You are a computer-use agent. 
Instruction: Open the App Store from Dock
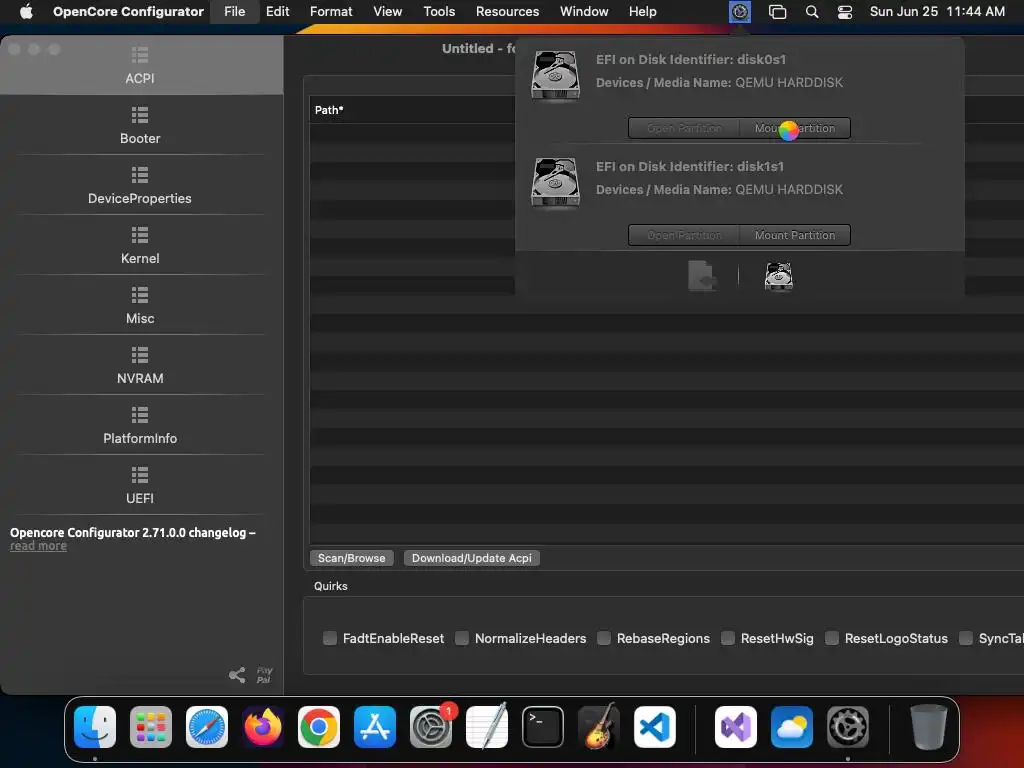tap(375, 727)
